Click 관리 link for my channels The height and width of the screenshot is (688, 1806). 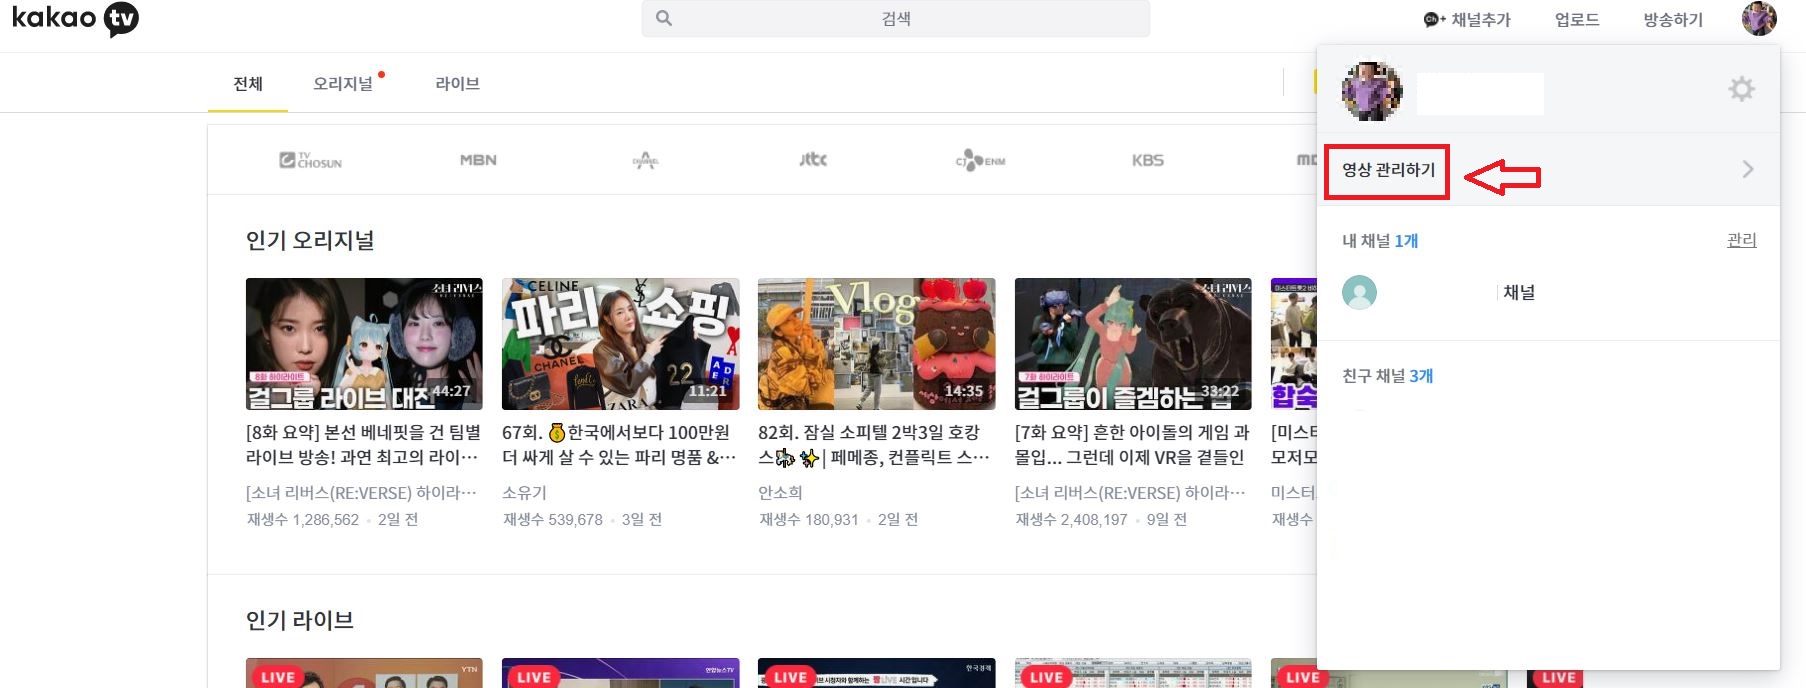coord(1742,240)
